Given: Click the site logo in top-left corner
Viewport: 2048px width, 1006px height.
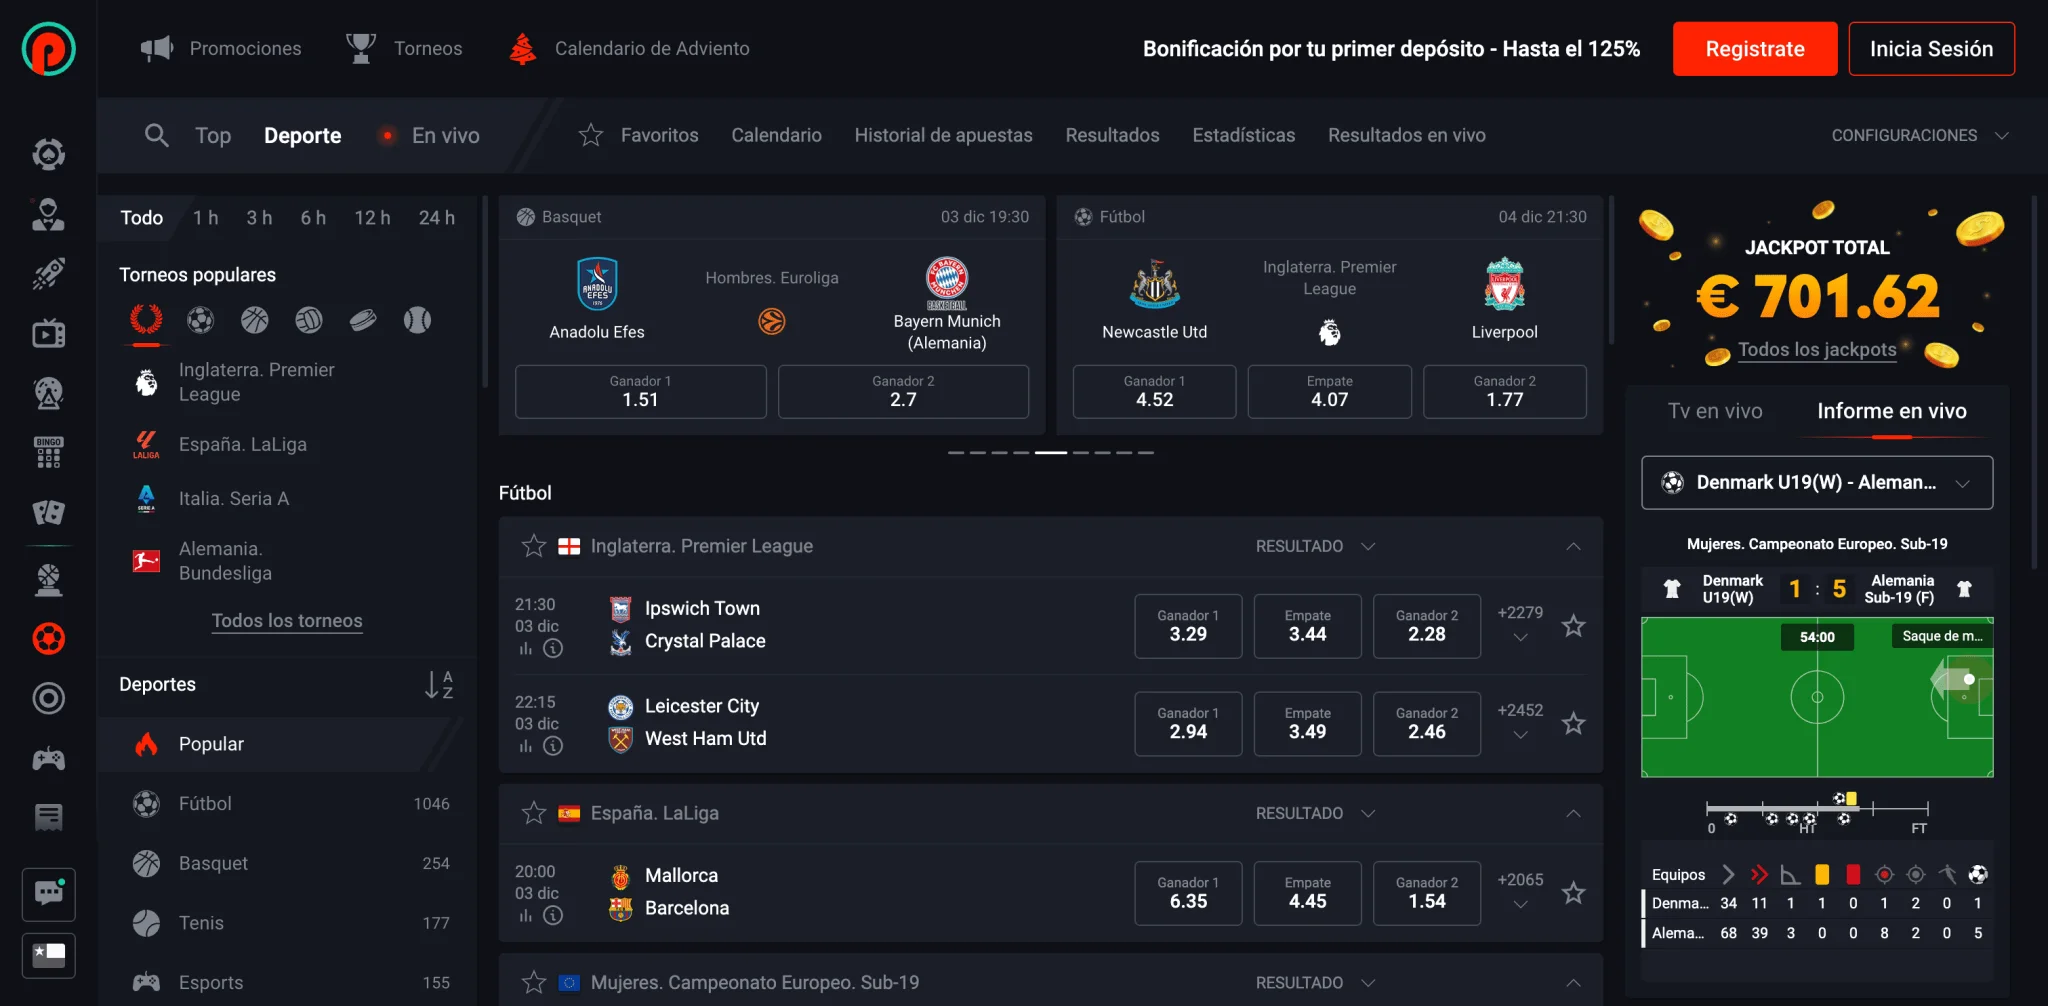Looking at the screenshot, I should (48, 48).
